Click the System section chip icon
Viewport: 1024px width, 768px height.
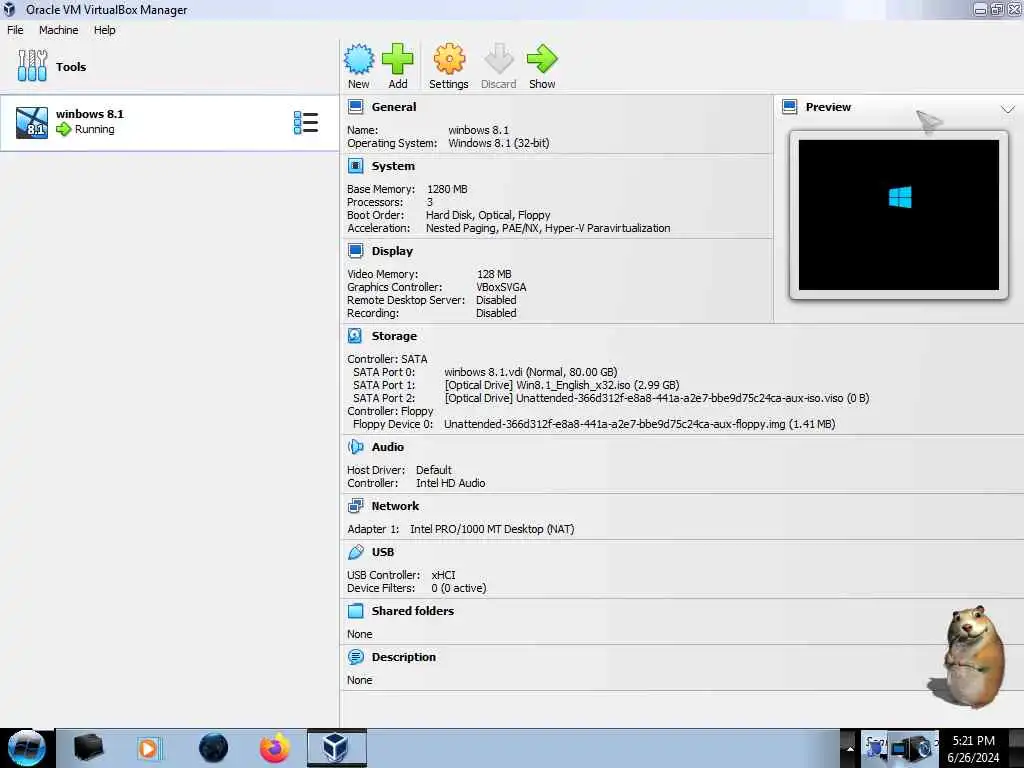point(355,166)
